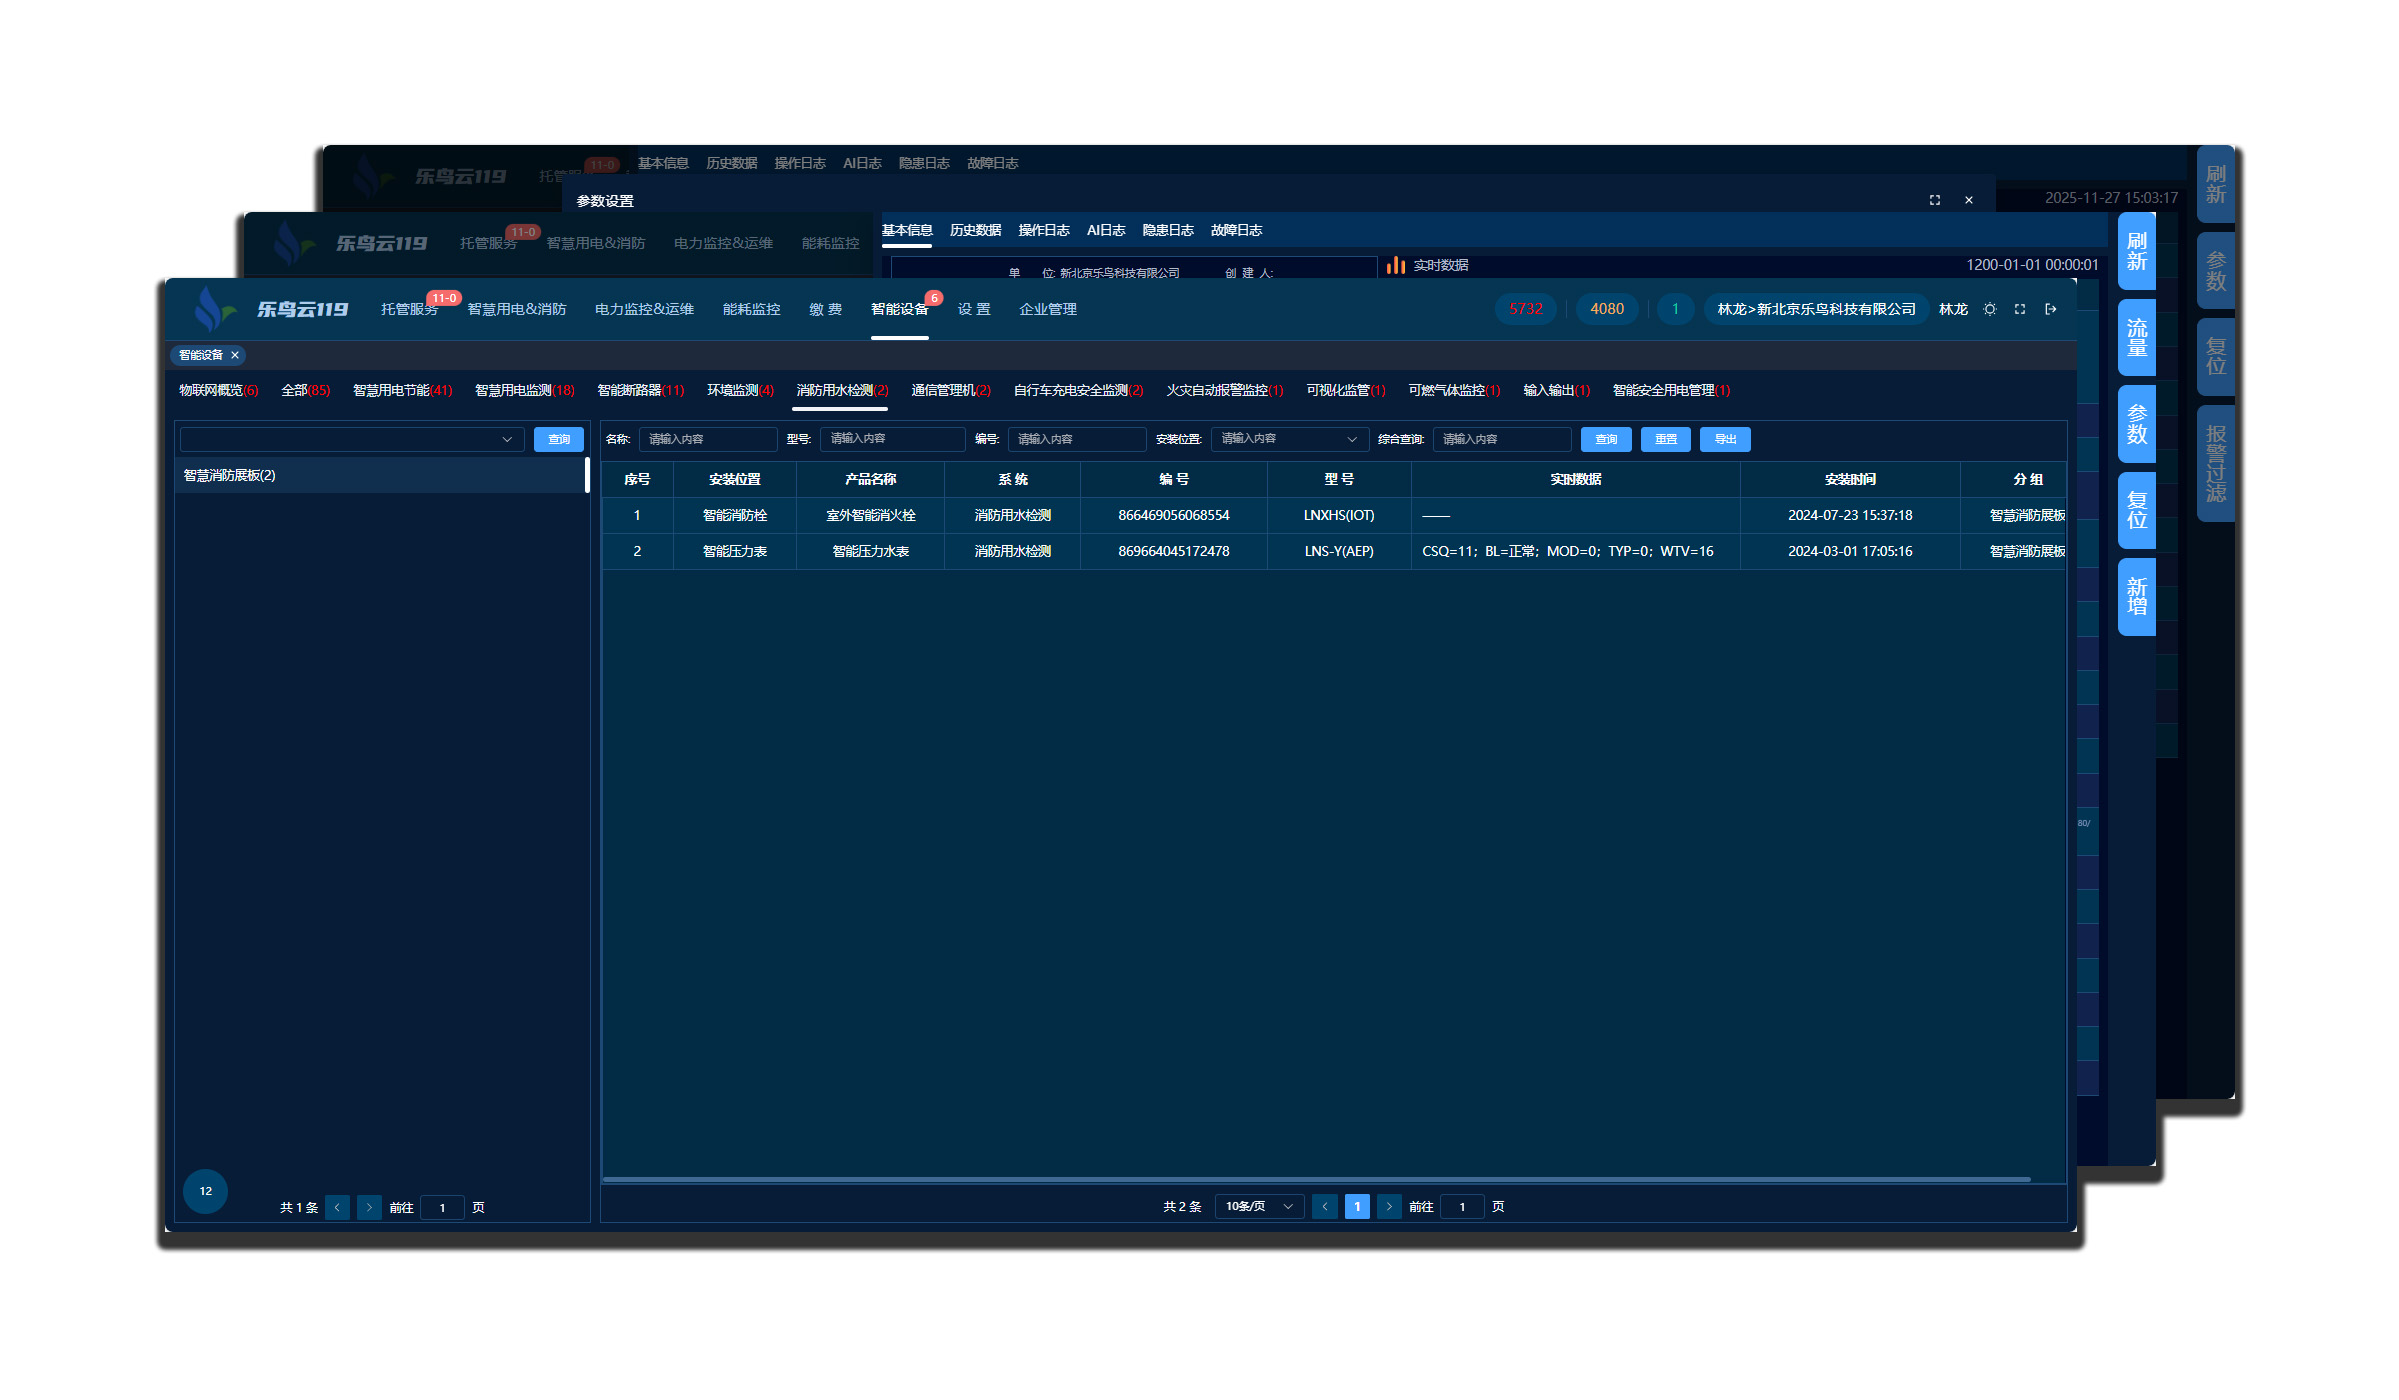Expand the left panel group dropdown
This screenshot has width=2399, height=1400.
pyautogui.click(x=352, y=439)
